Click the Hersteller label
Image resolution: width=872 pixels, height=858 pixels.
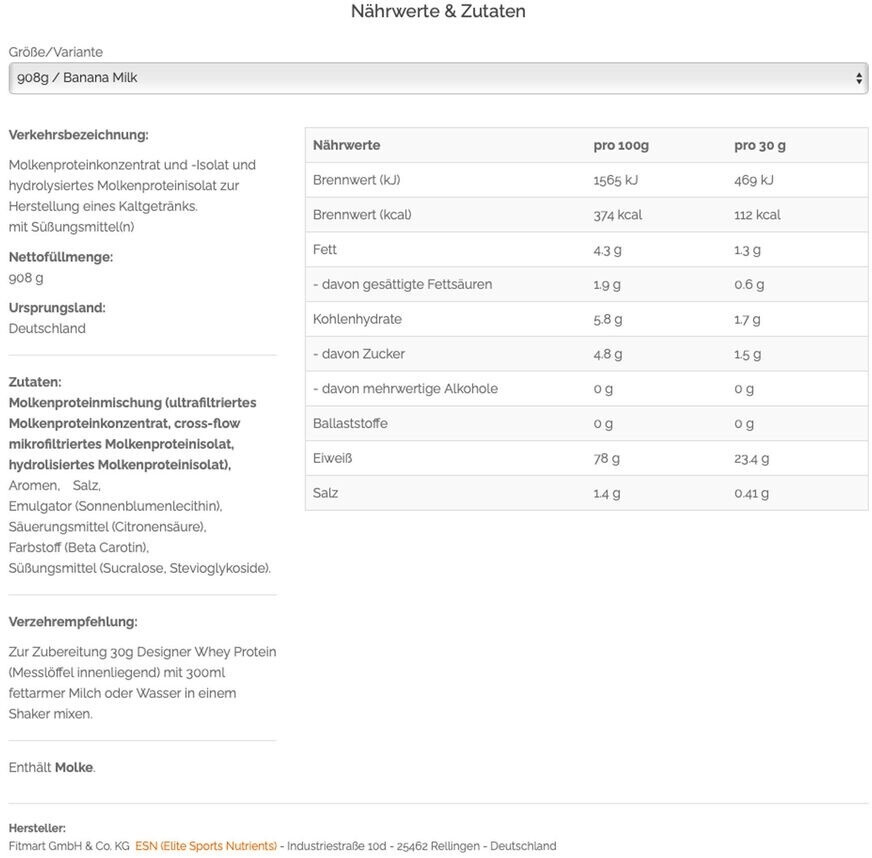point(37,828)
